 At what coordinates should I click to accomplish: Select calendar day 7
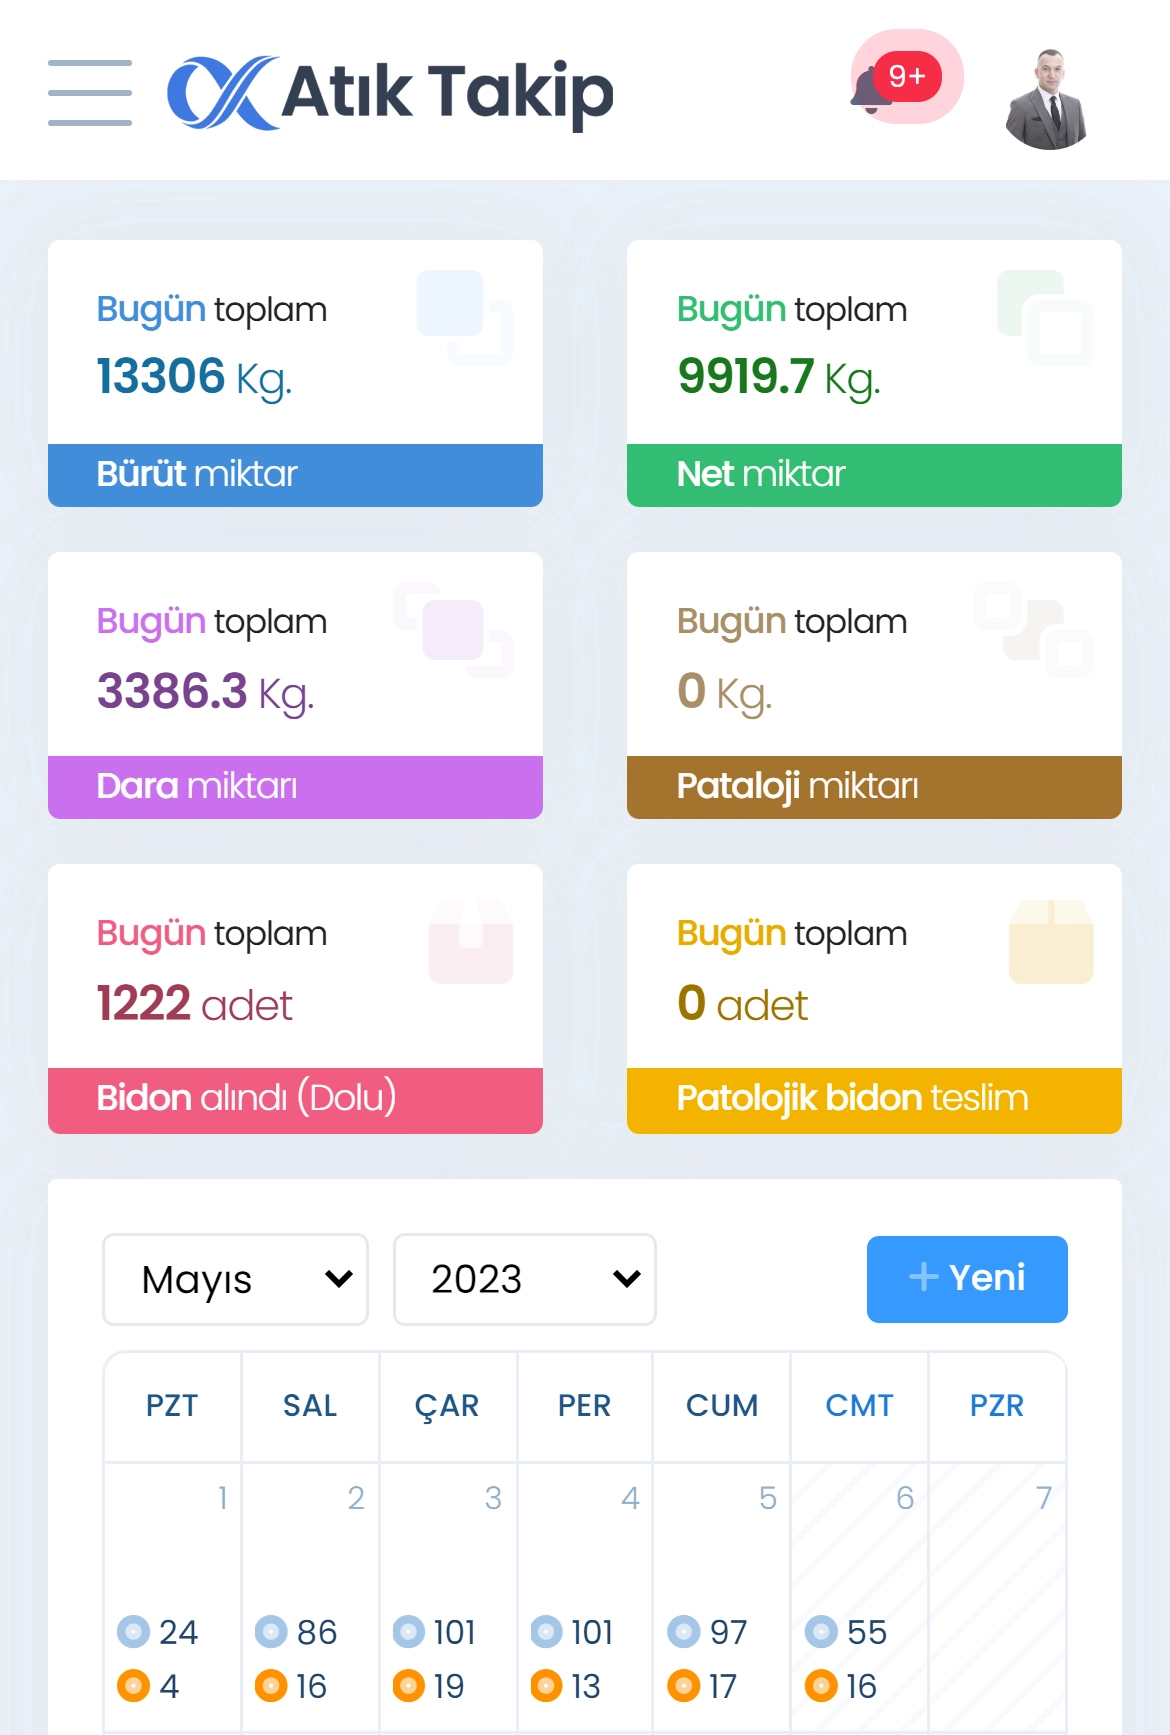pyautogui.click(x=997, y=1597)
